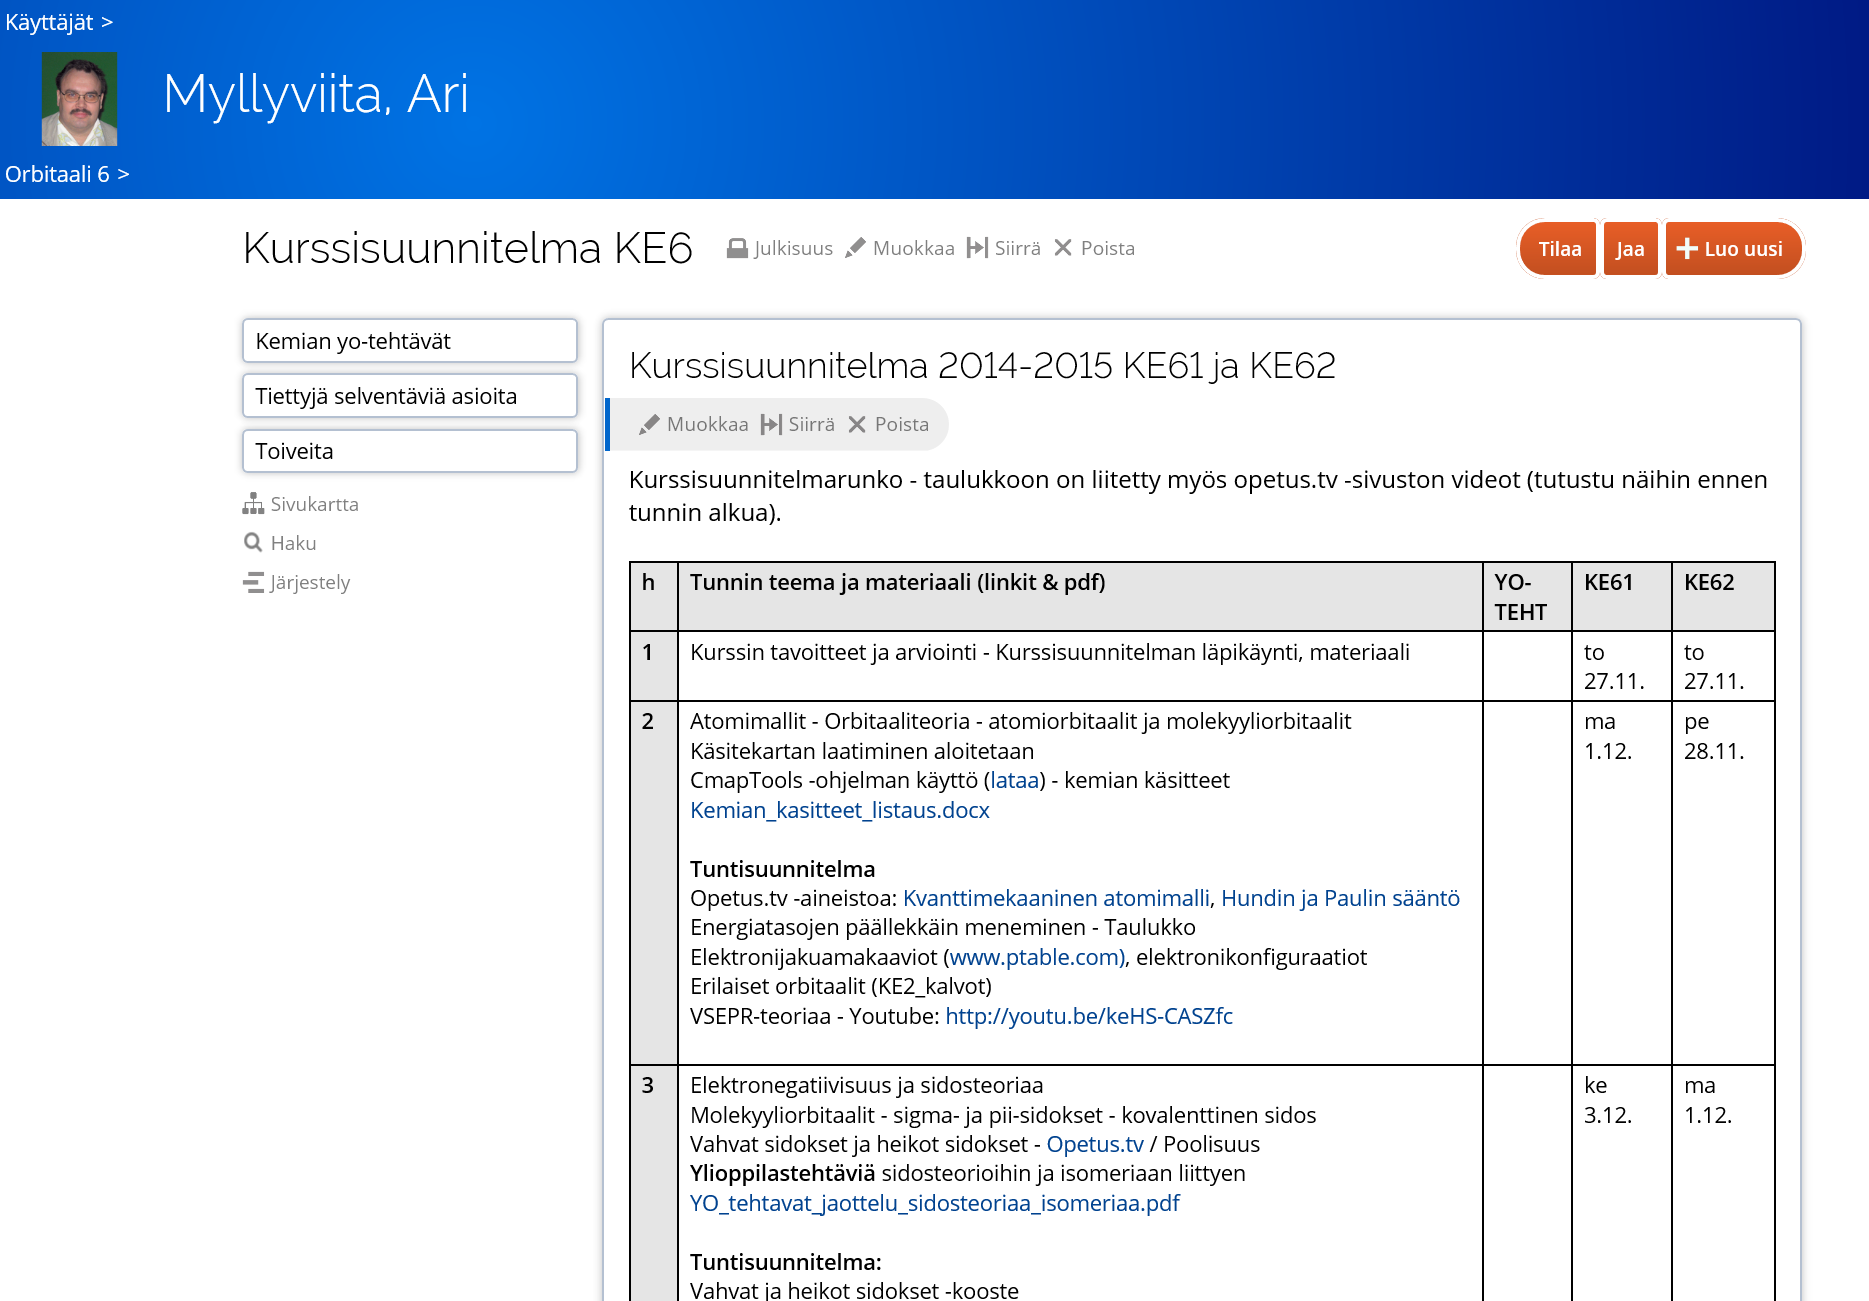Click section Poista label in gray bar
Viewport: 1869px width, 1301px height.
pos(902,424)
